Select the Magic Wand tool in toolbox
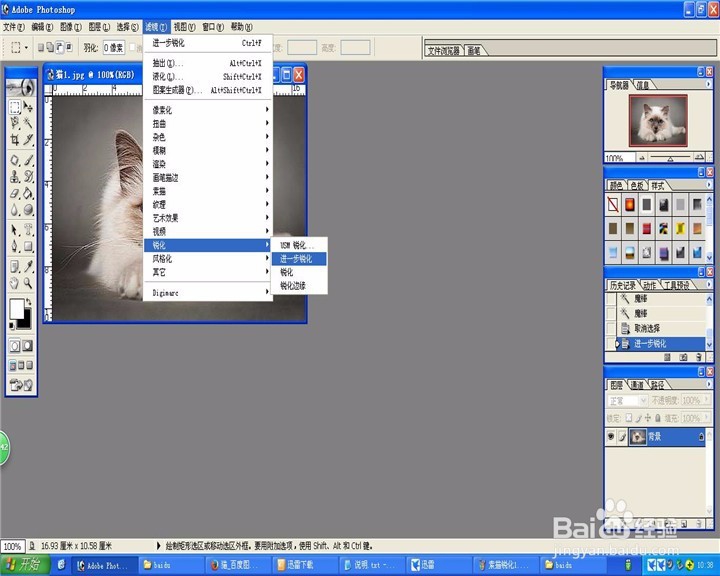Image resolution: width=720 pixels, height=576 pixels. tap(28, 123)
